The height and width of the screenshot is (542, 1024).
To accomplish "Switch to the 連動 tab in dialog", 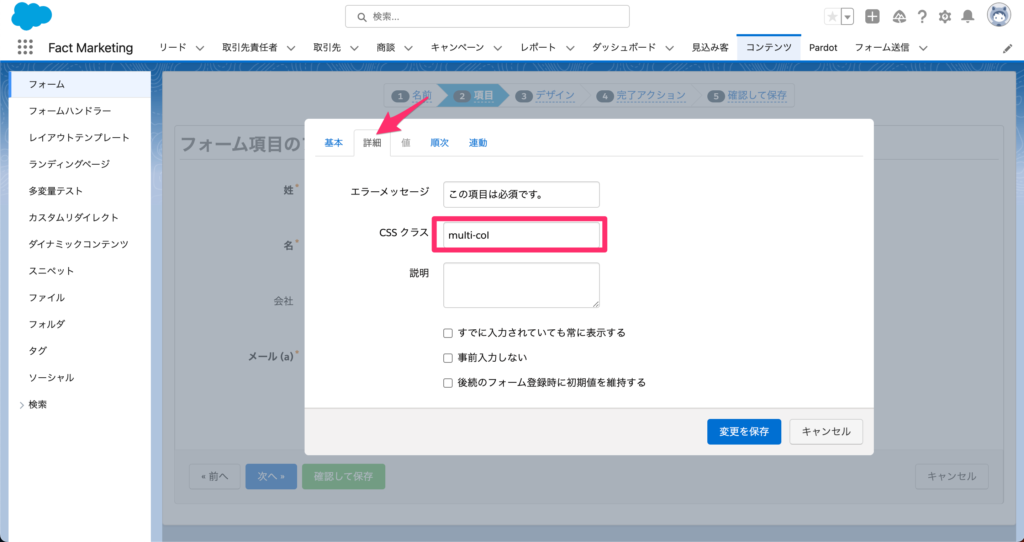I will (x=478, y=143).
